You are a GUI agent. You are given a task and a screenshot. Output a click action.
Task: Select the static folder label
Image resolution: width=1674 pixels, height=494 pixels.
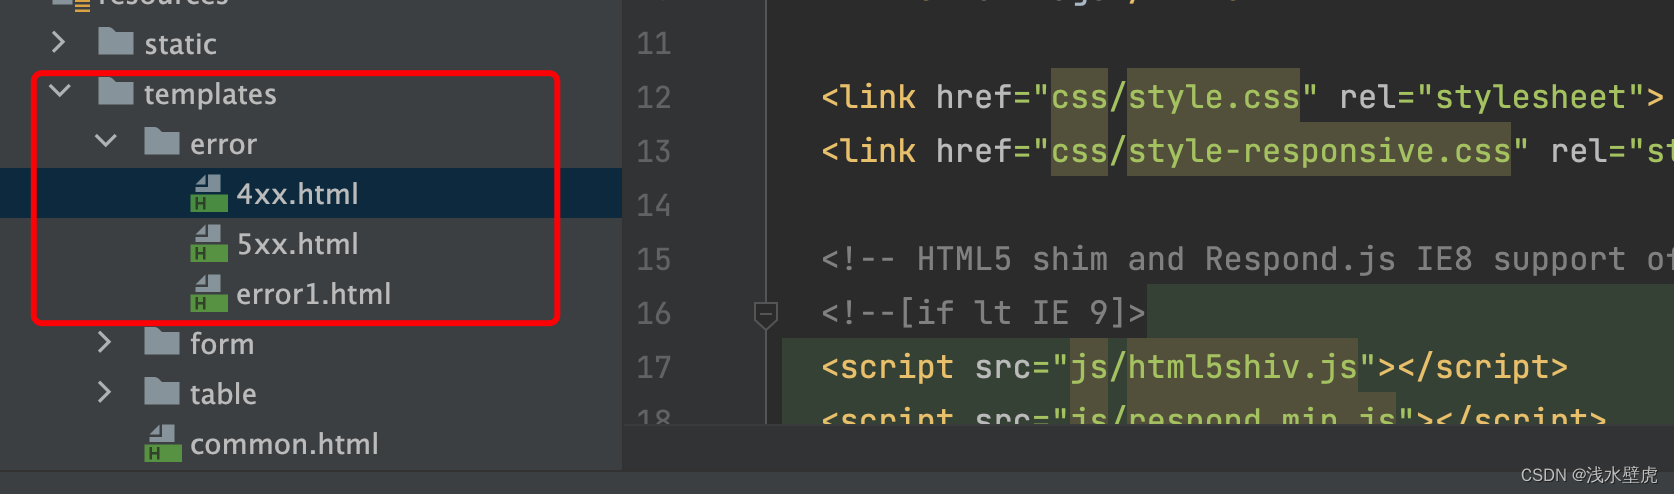coord(180,44)
